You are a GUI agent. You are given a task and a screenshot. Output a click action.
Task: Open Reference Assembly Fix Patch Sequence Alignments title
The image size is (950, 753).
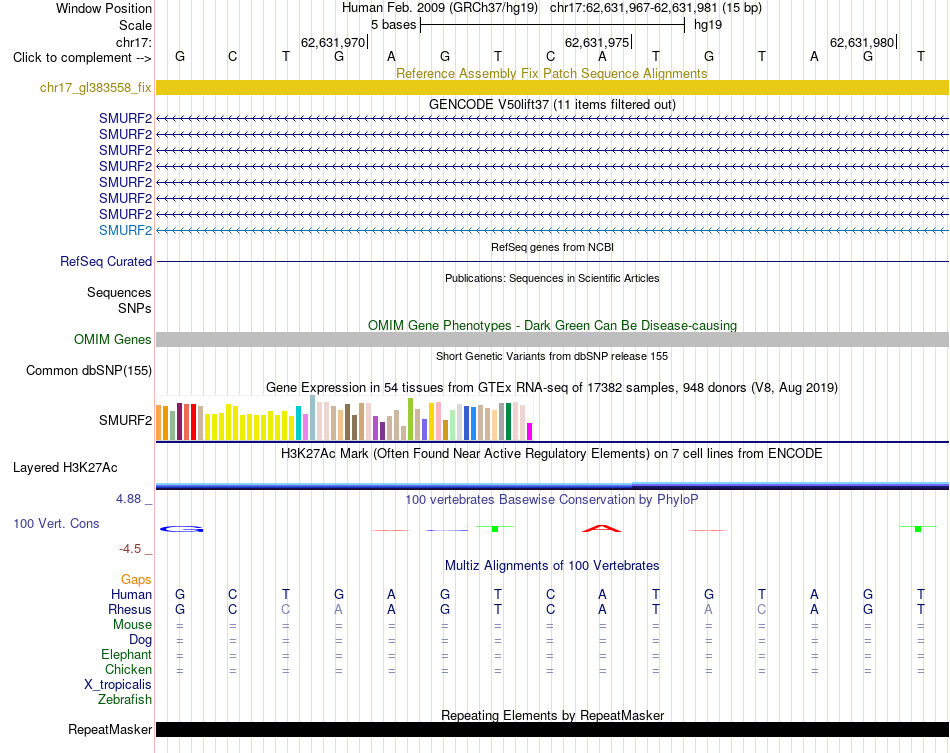point(551,73)
